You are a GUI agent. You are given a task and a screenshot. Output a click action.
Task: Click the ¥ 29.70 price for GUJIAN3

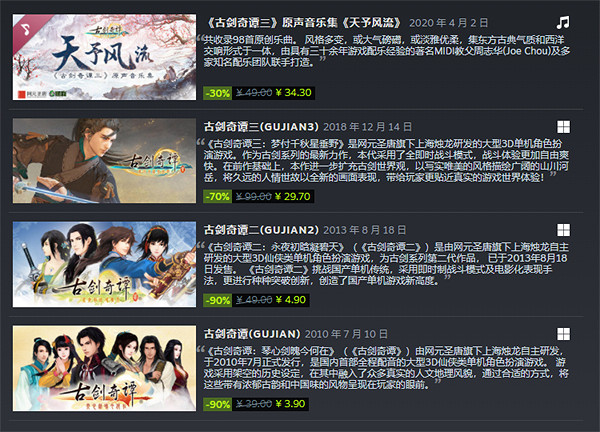293,197
